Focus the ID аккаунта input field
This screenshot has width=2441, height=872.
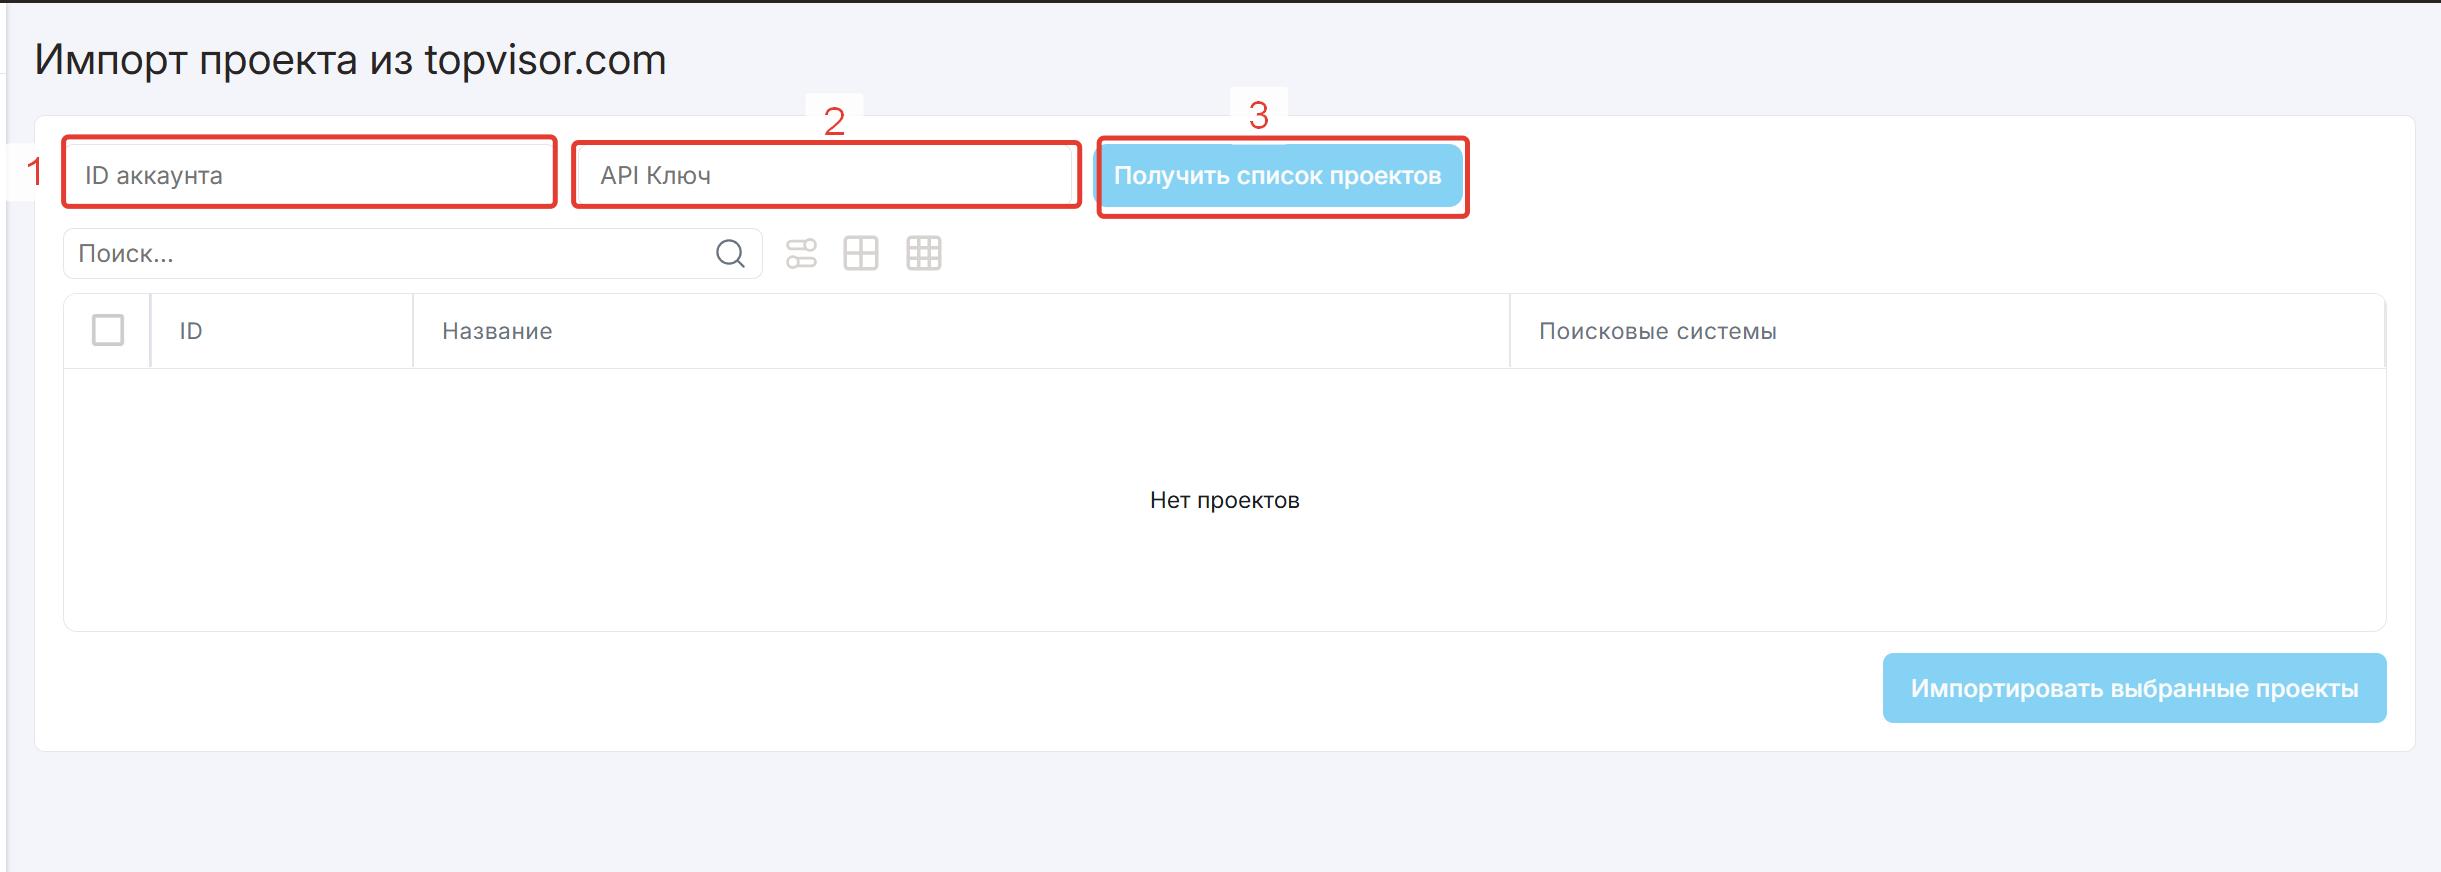(x=310, y=175)
